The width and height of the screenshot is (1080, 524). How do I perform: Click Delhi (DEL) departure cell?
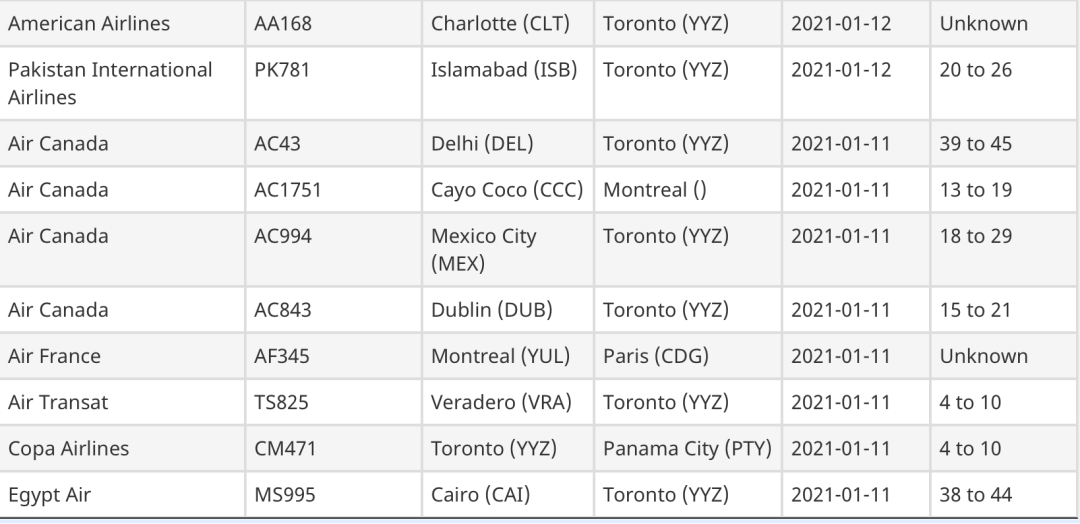(508, 143)
